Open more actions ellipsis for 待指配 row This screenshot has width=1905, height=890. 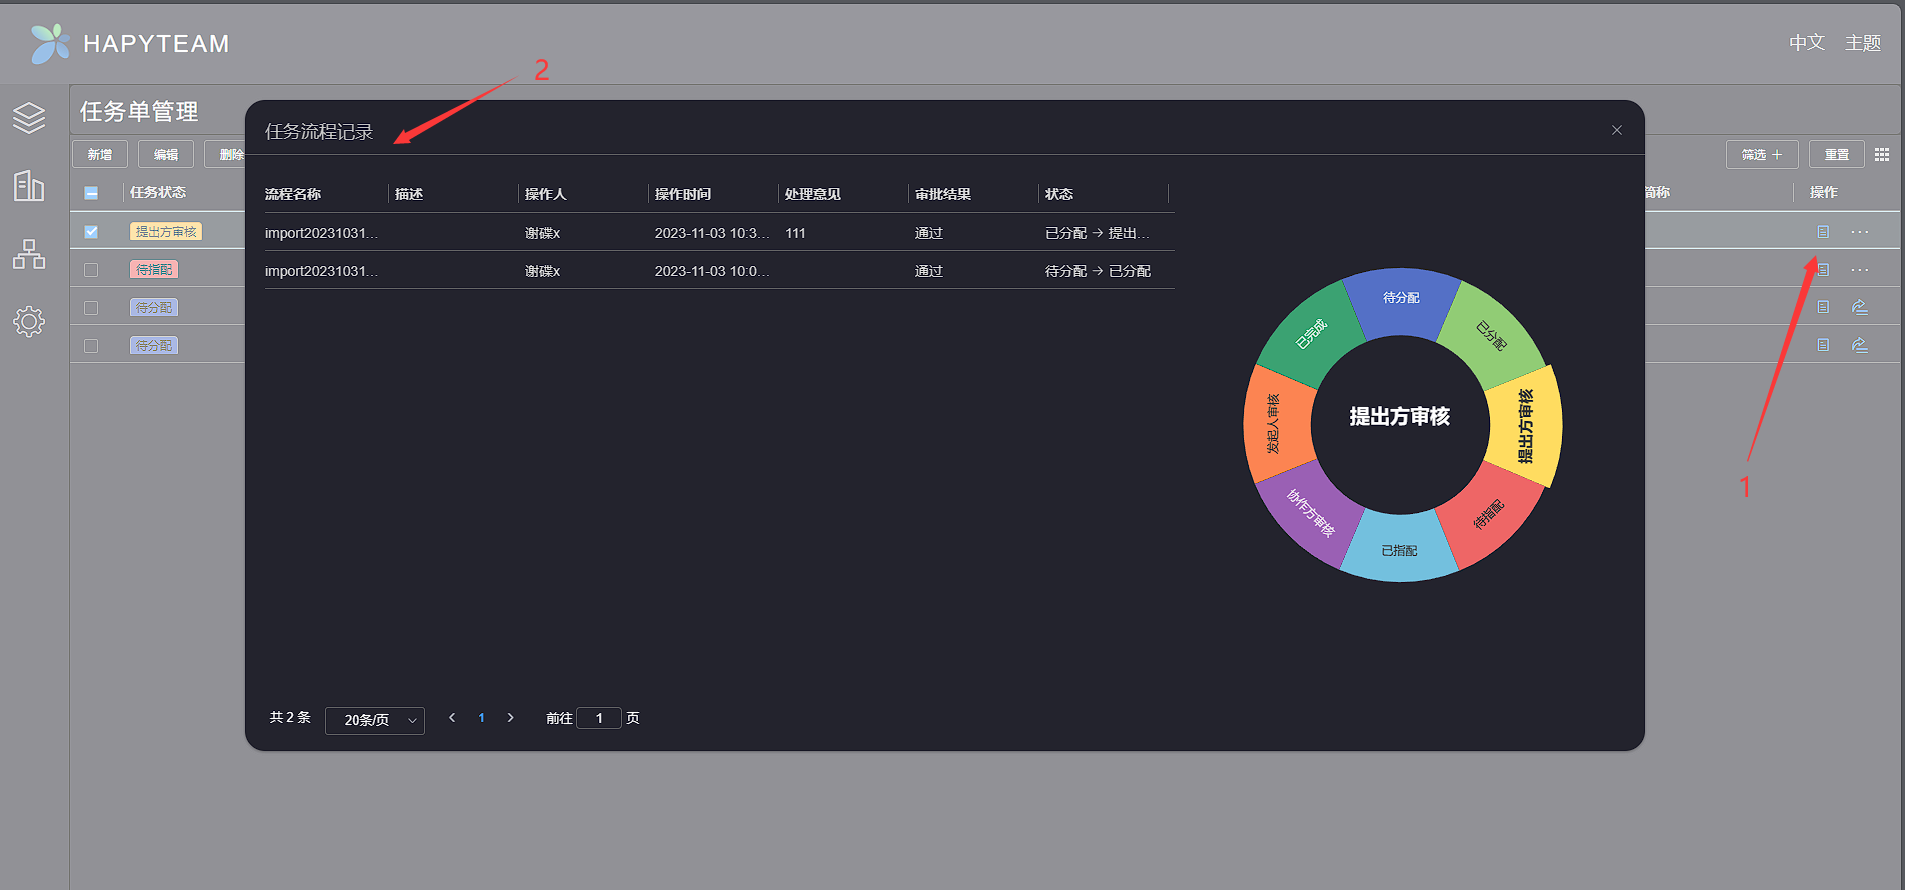pos(1860,270)
